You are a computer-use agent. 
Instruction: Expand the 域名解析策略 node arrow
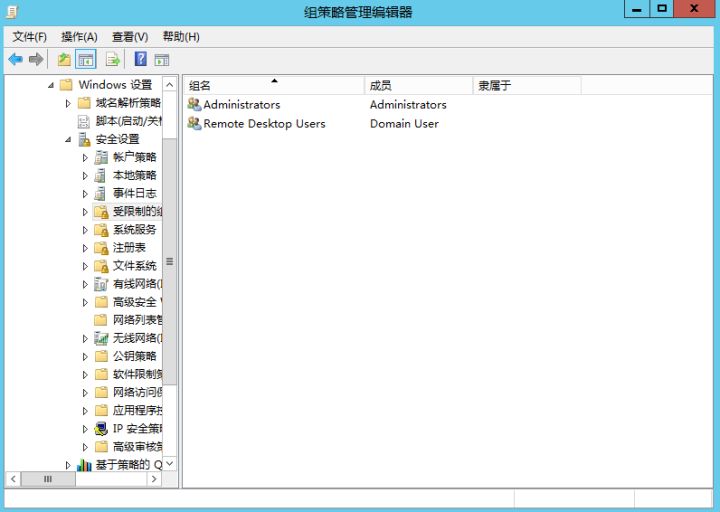68,103
